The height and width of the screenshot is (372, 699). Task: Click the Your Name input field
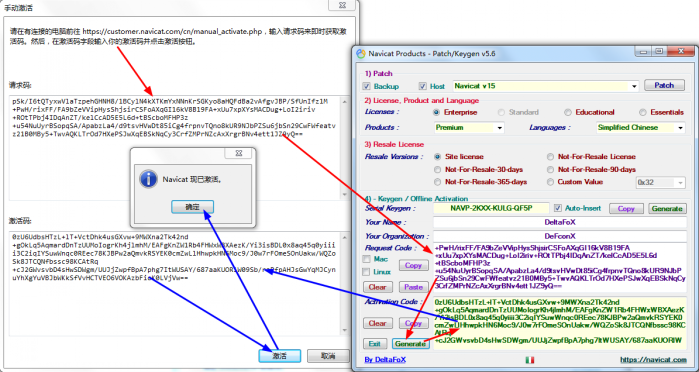point(560,222)
